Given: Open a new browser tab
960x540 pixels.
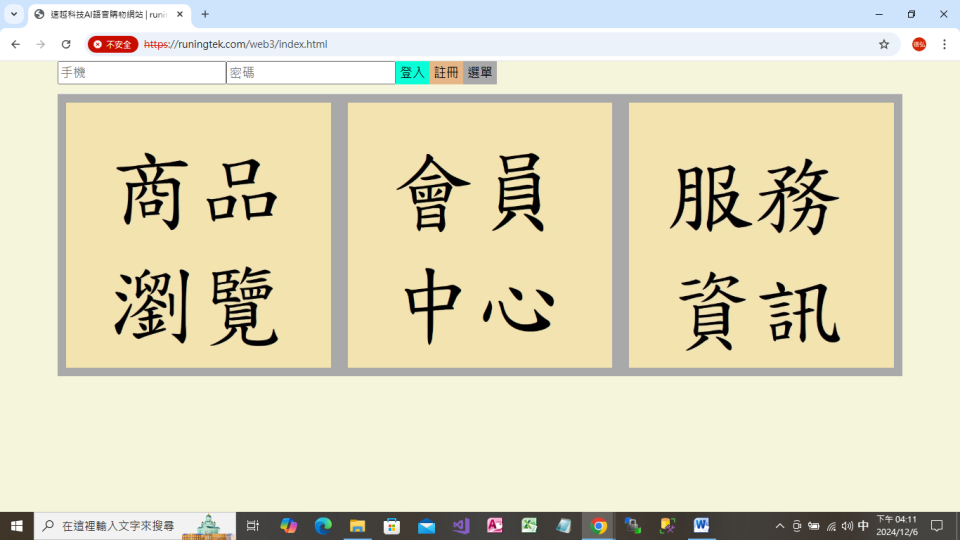Looking at the screenshot, I should [x=205, y=14].
